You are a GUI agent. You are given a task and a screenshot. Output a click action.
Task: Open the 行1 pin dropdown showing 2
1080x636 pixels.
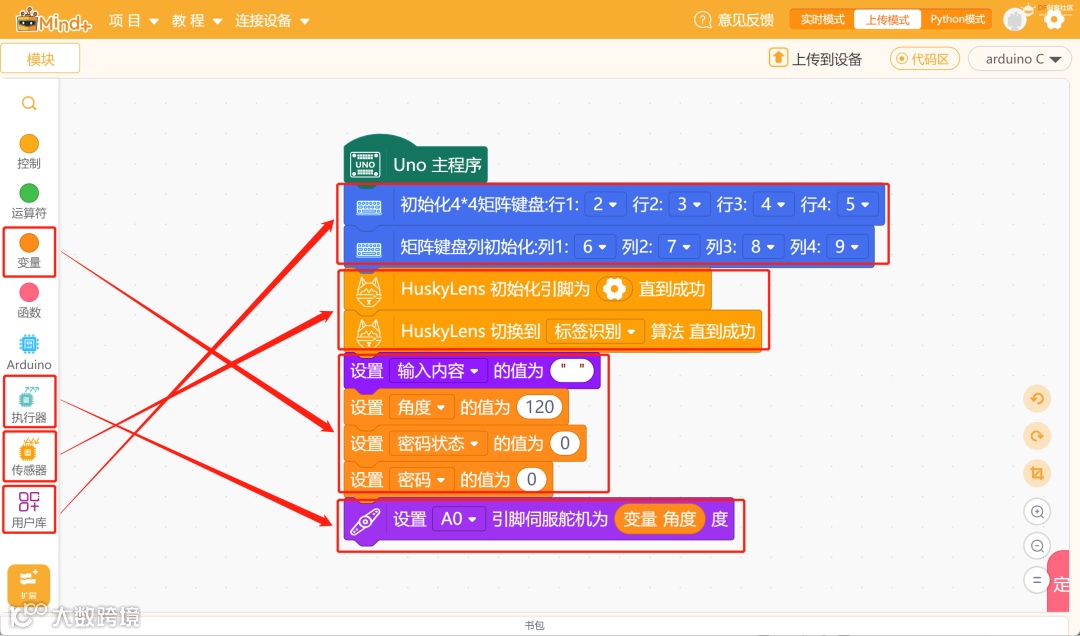pos(605,205)
